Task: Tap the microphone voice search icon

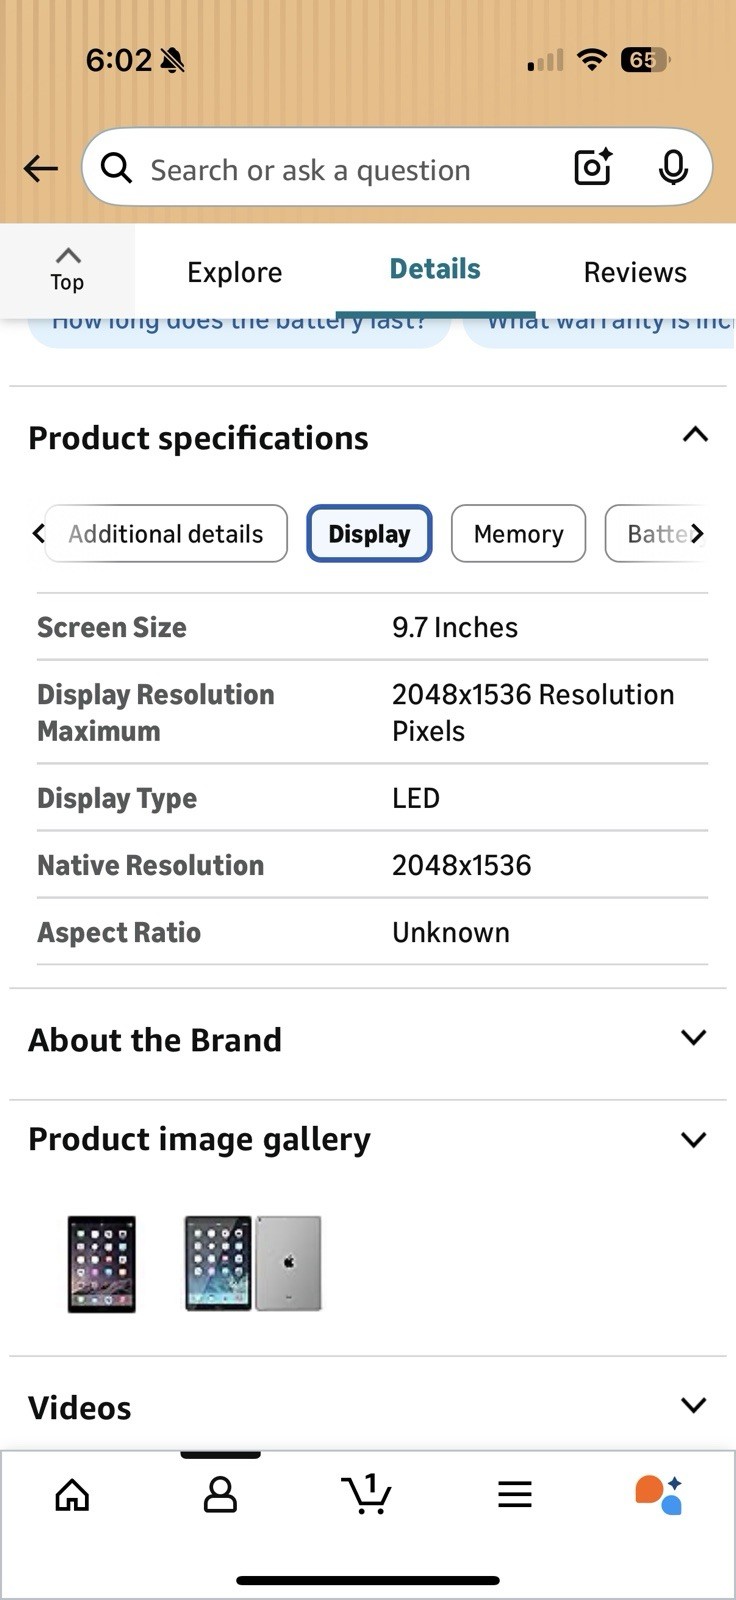Action: pos(673,167)
